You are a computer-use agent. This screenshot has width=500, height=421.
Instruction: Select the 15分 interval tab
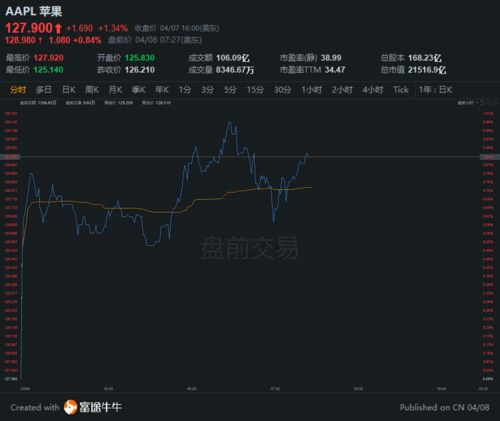pyautogui.click(x=255, y=90)
